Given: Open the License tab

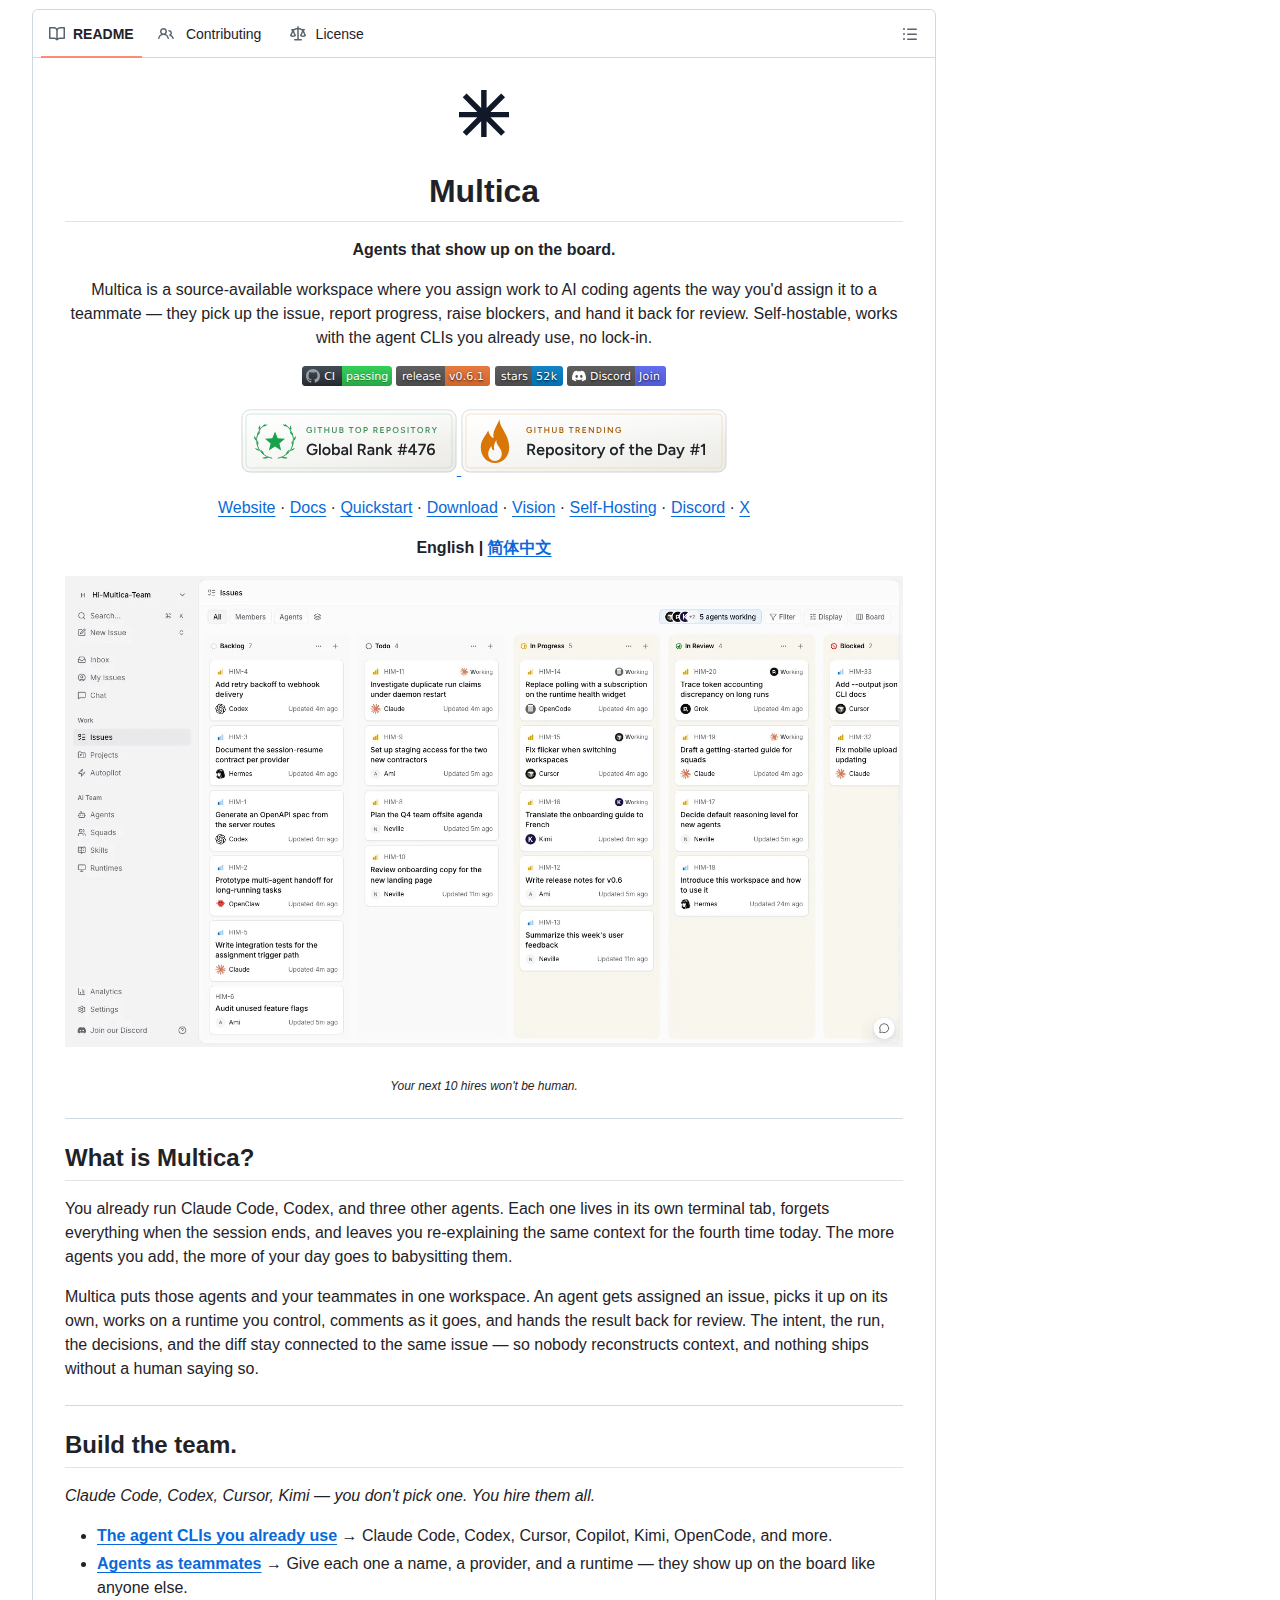Looking at the screenshot, I should point(327,34).
